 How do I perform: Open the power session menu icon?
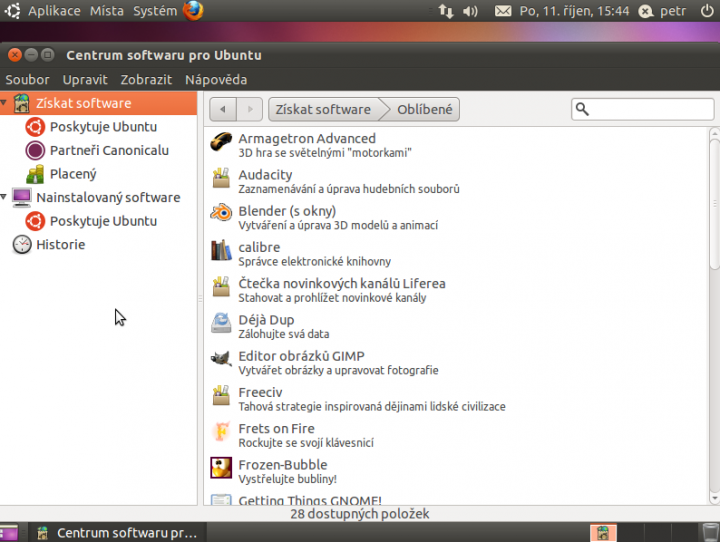708,11
